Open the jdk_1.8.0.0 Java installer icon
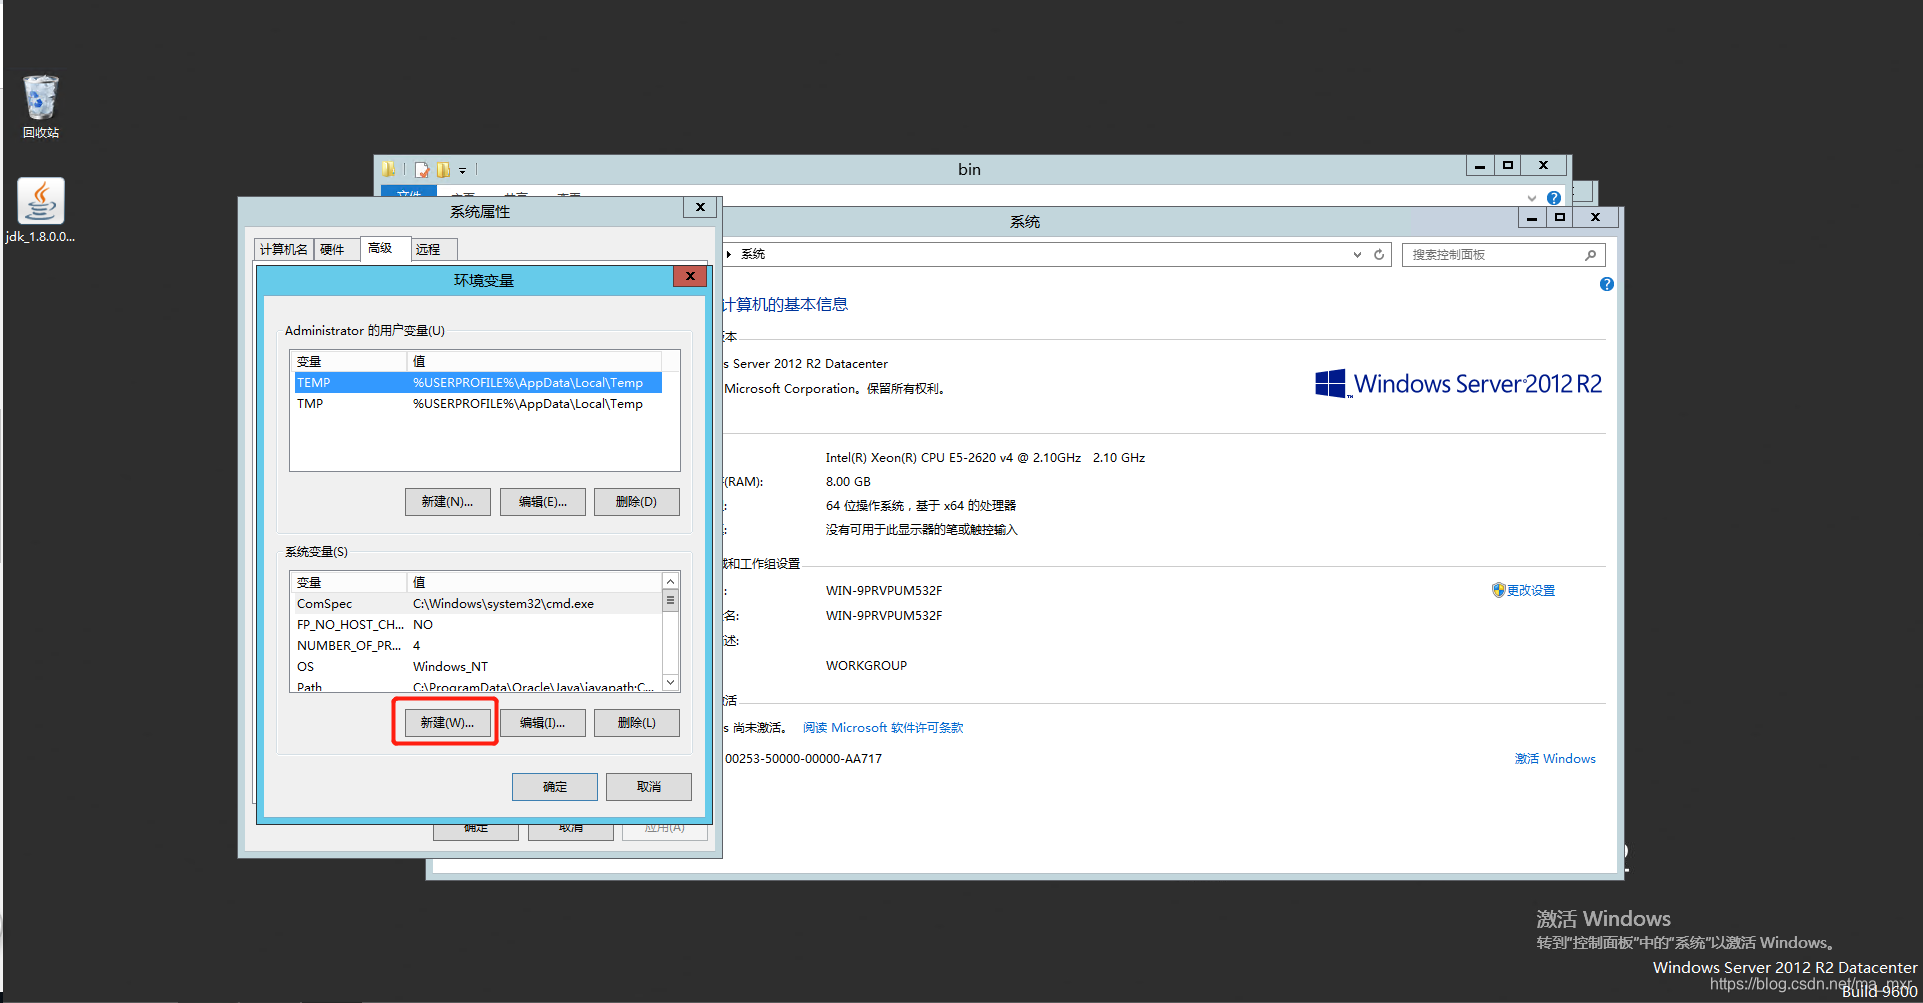Image resolution: width=1923 pixels, height=1003 pixels. (x=41, y=210)
